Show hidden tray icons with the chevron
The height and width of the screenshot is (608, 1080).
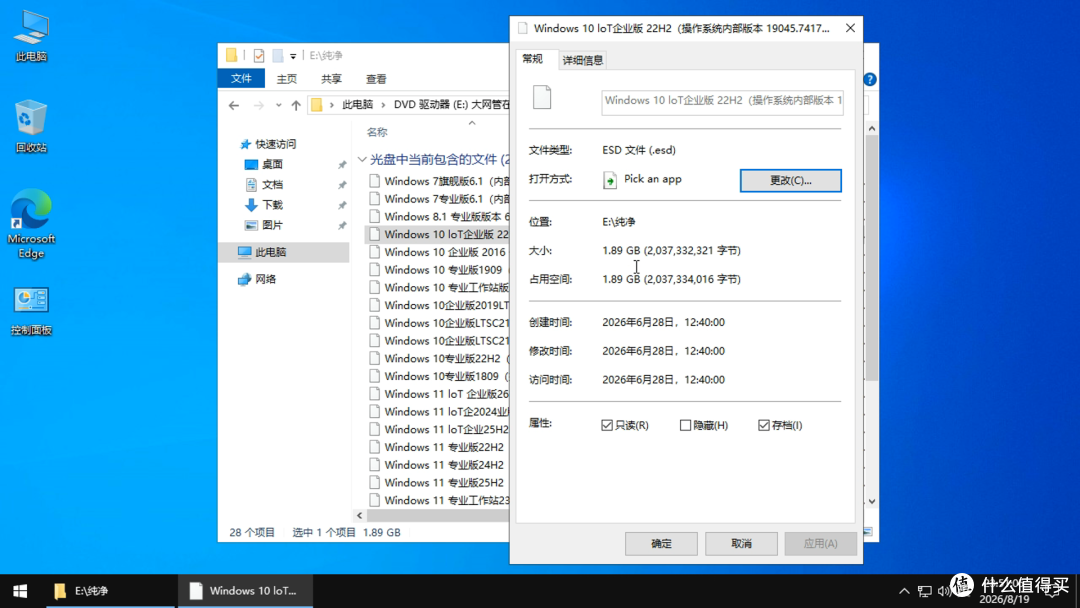[x=904, y=591]
